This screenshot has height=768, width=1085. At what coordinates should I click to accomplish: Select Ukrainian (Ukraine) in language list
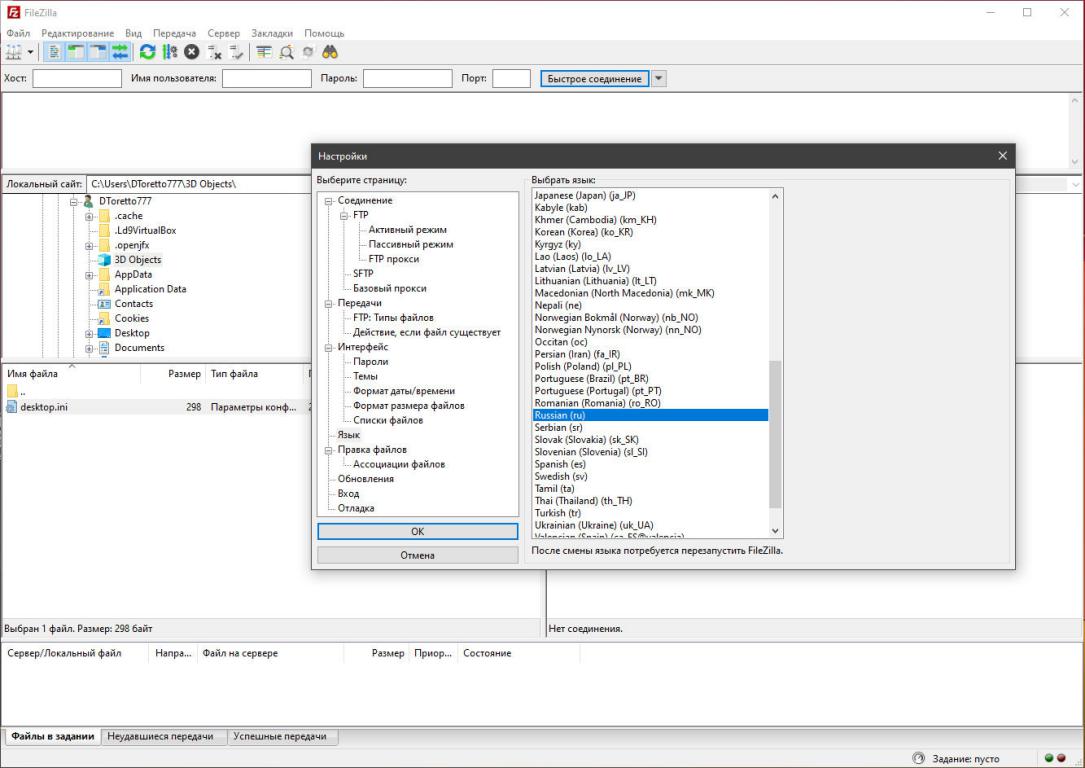click(x=593, y=525)
